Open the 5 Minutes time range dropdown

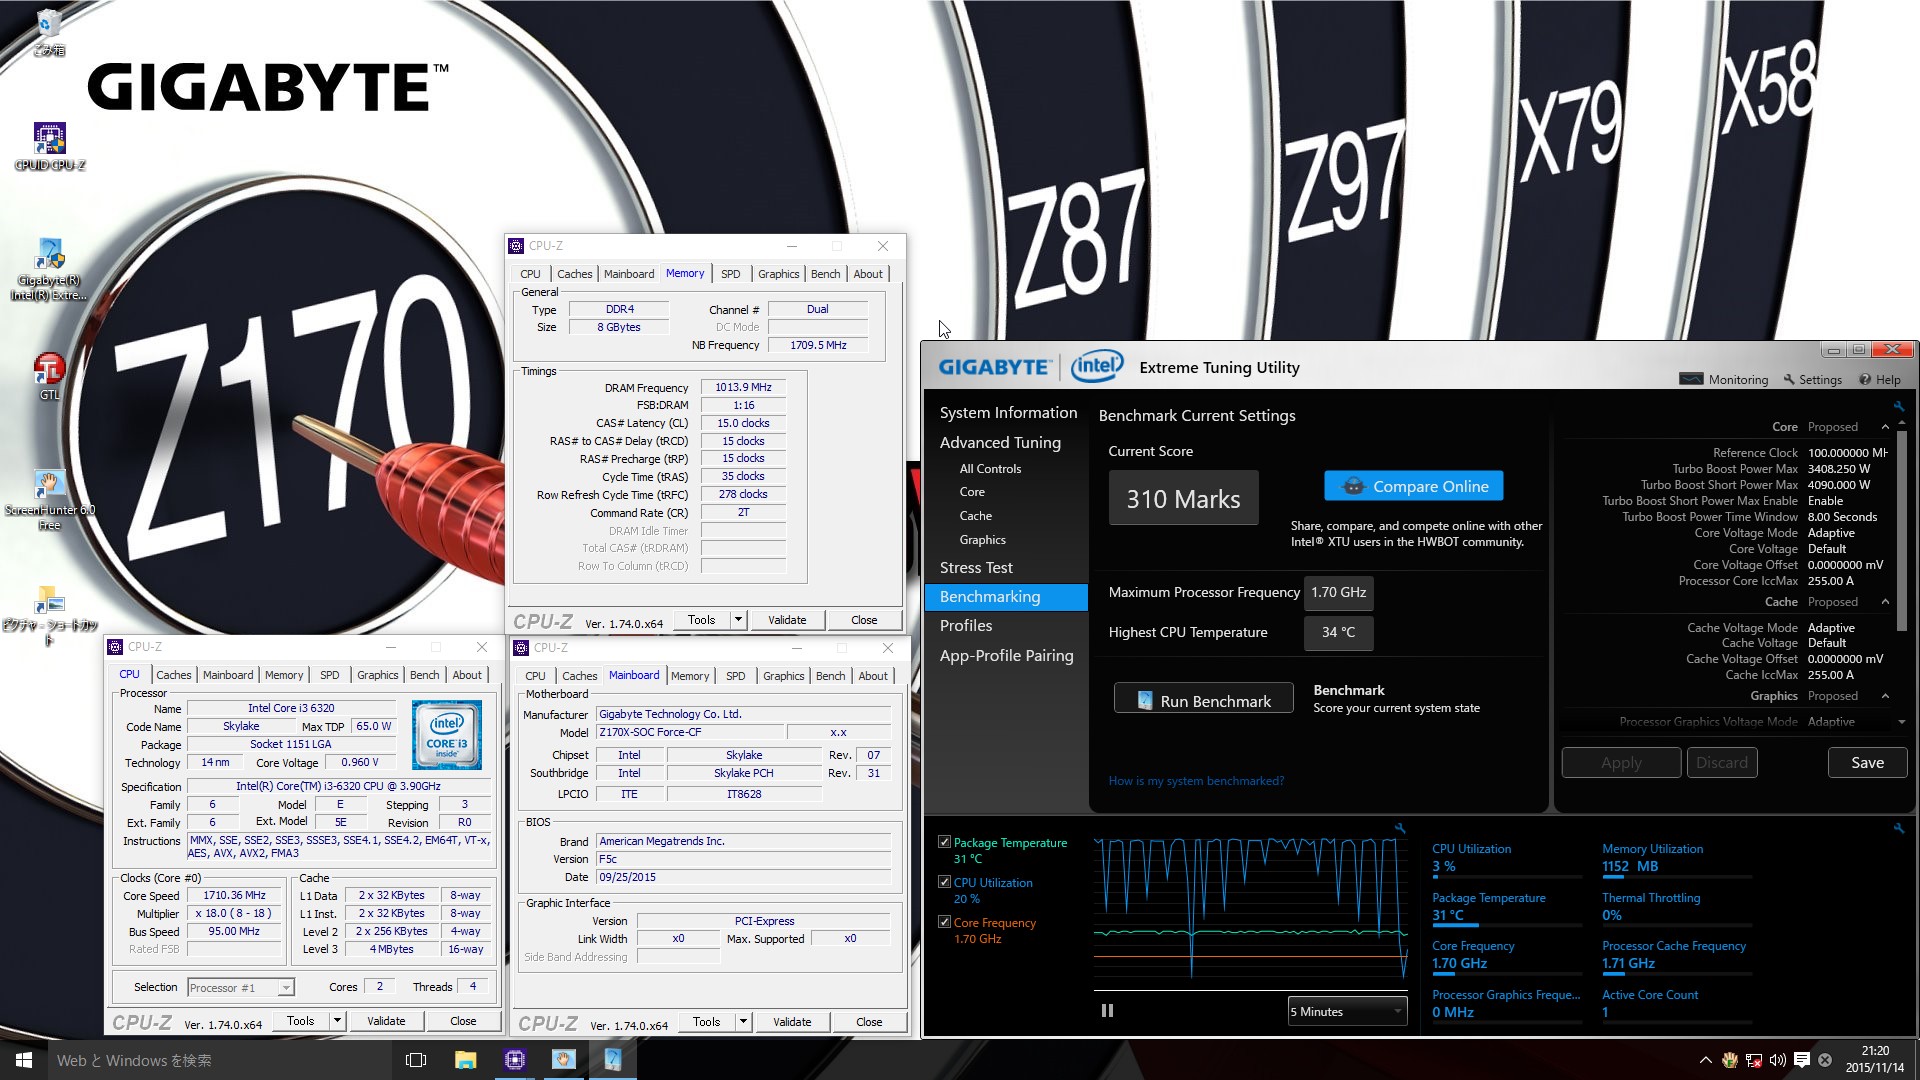[1347, 1011]
